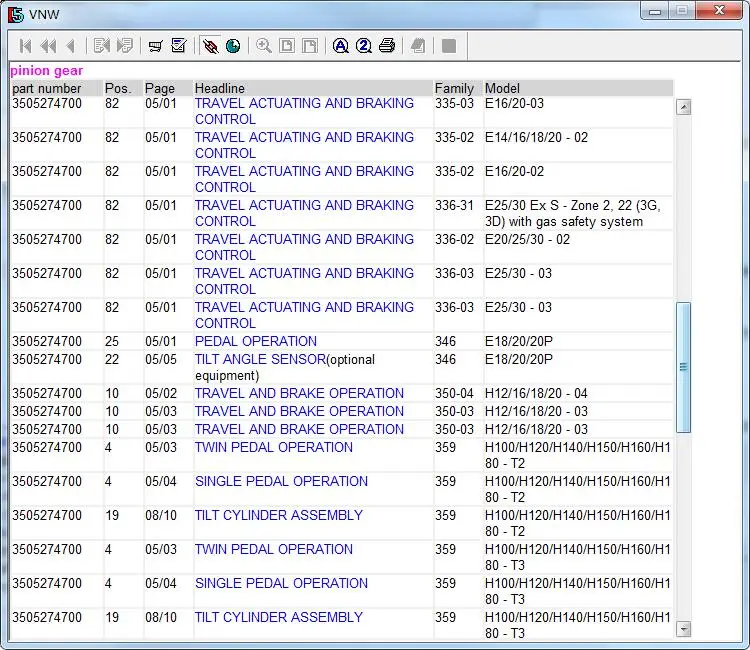Start the '2' magnifier search

pos(364,46)
